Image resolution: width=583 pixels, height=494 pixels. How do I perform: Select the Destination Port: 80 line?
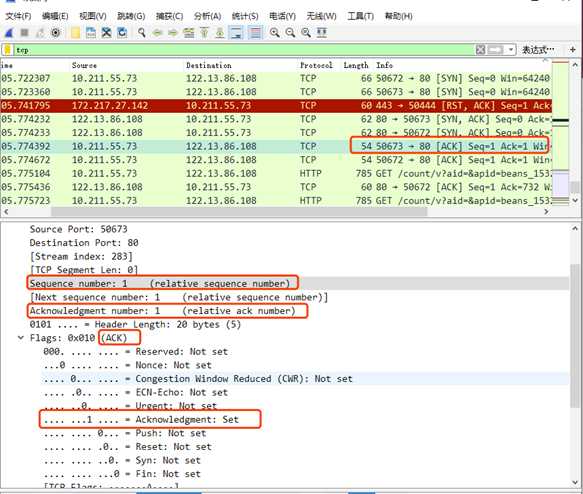[x=84, y=243]
